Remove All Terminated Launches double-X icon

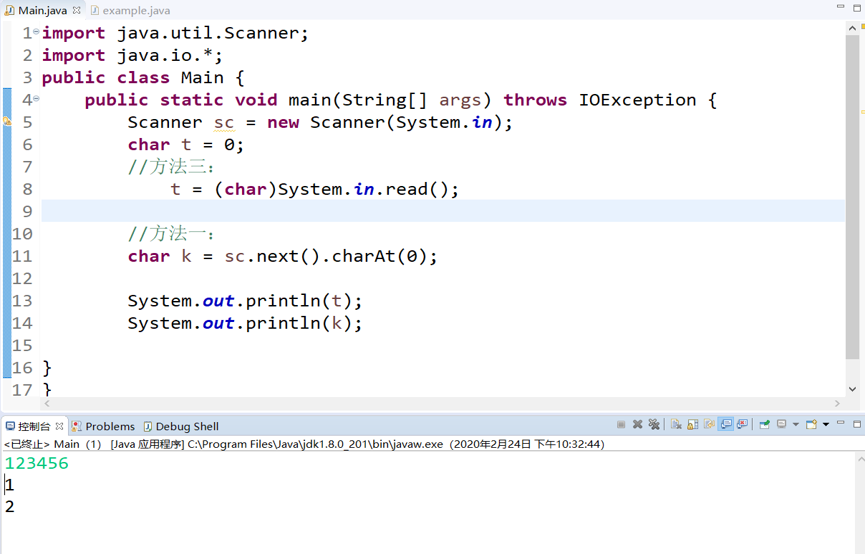pyautogui.click(x=654, y=425)
